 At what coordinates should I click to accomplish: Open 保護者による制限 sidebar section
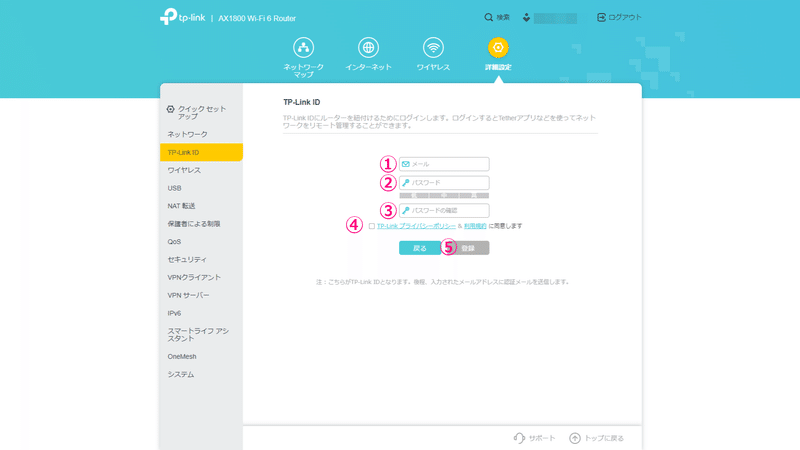coord(201,223)
